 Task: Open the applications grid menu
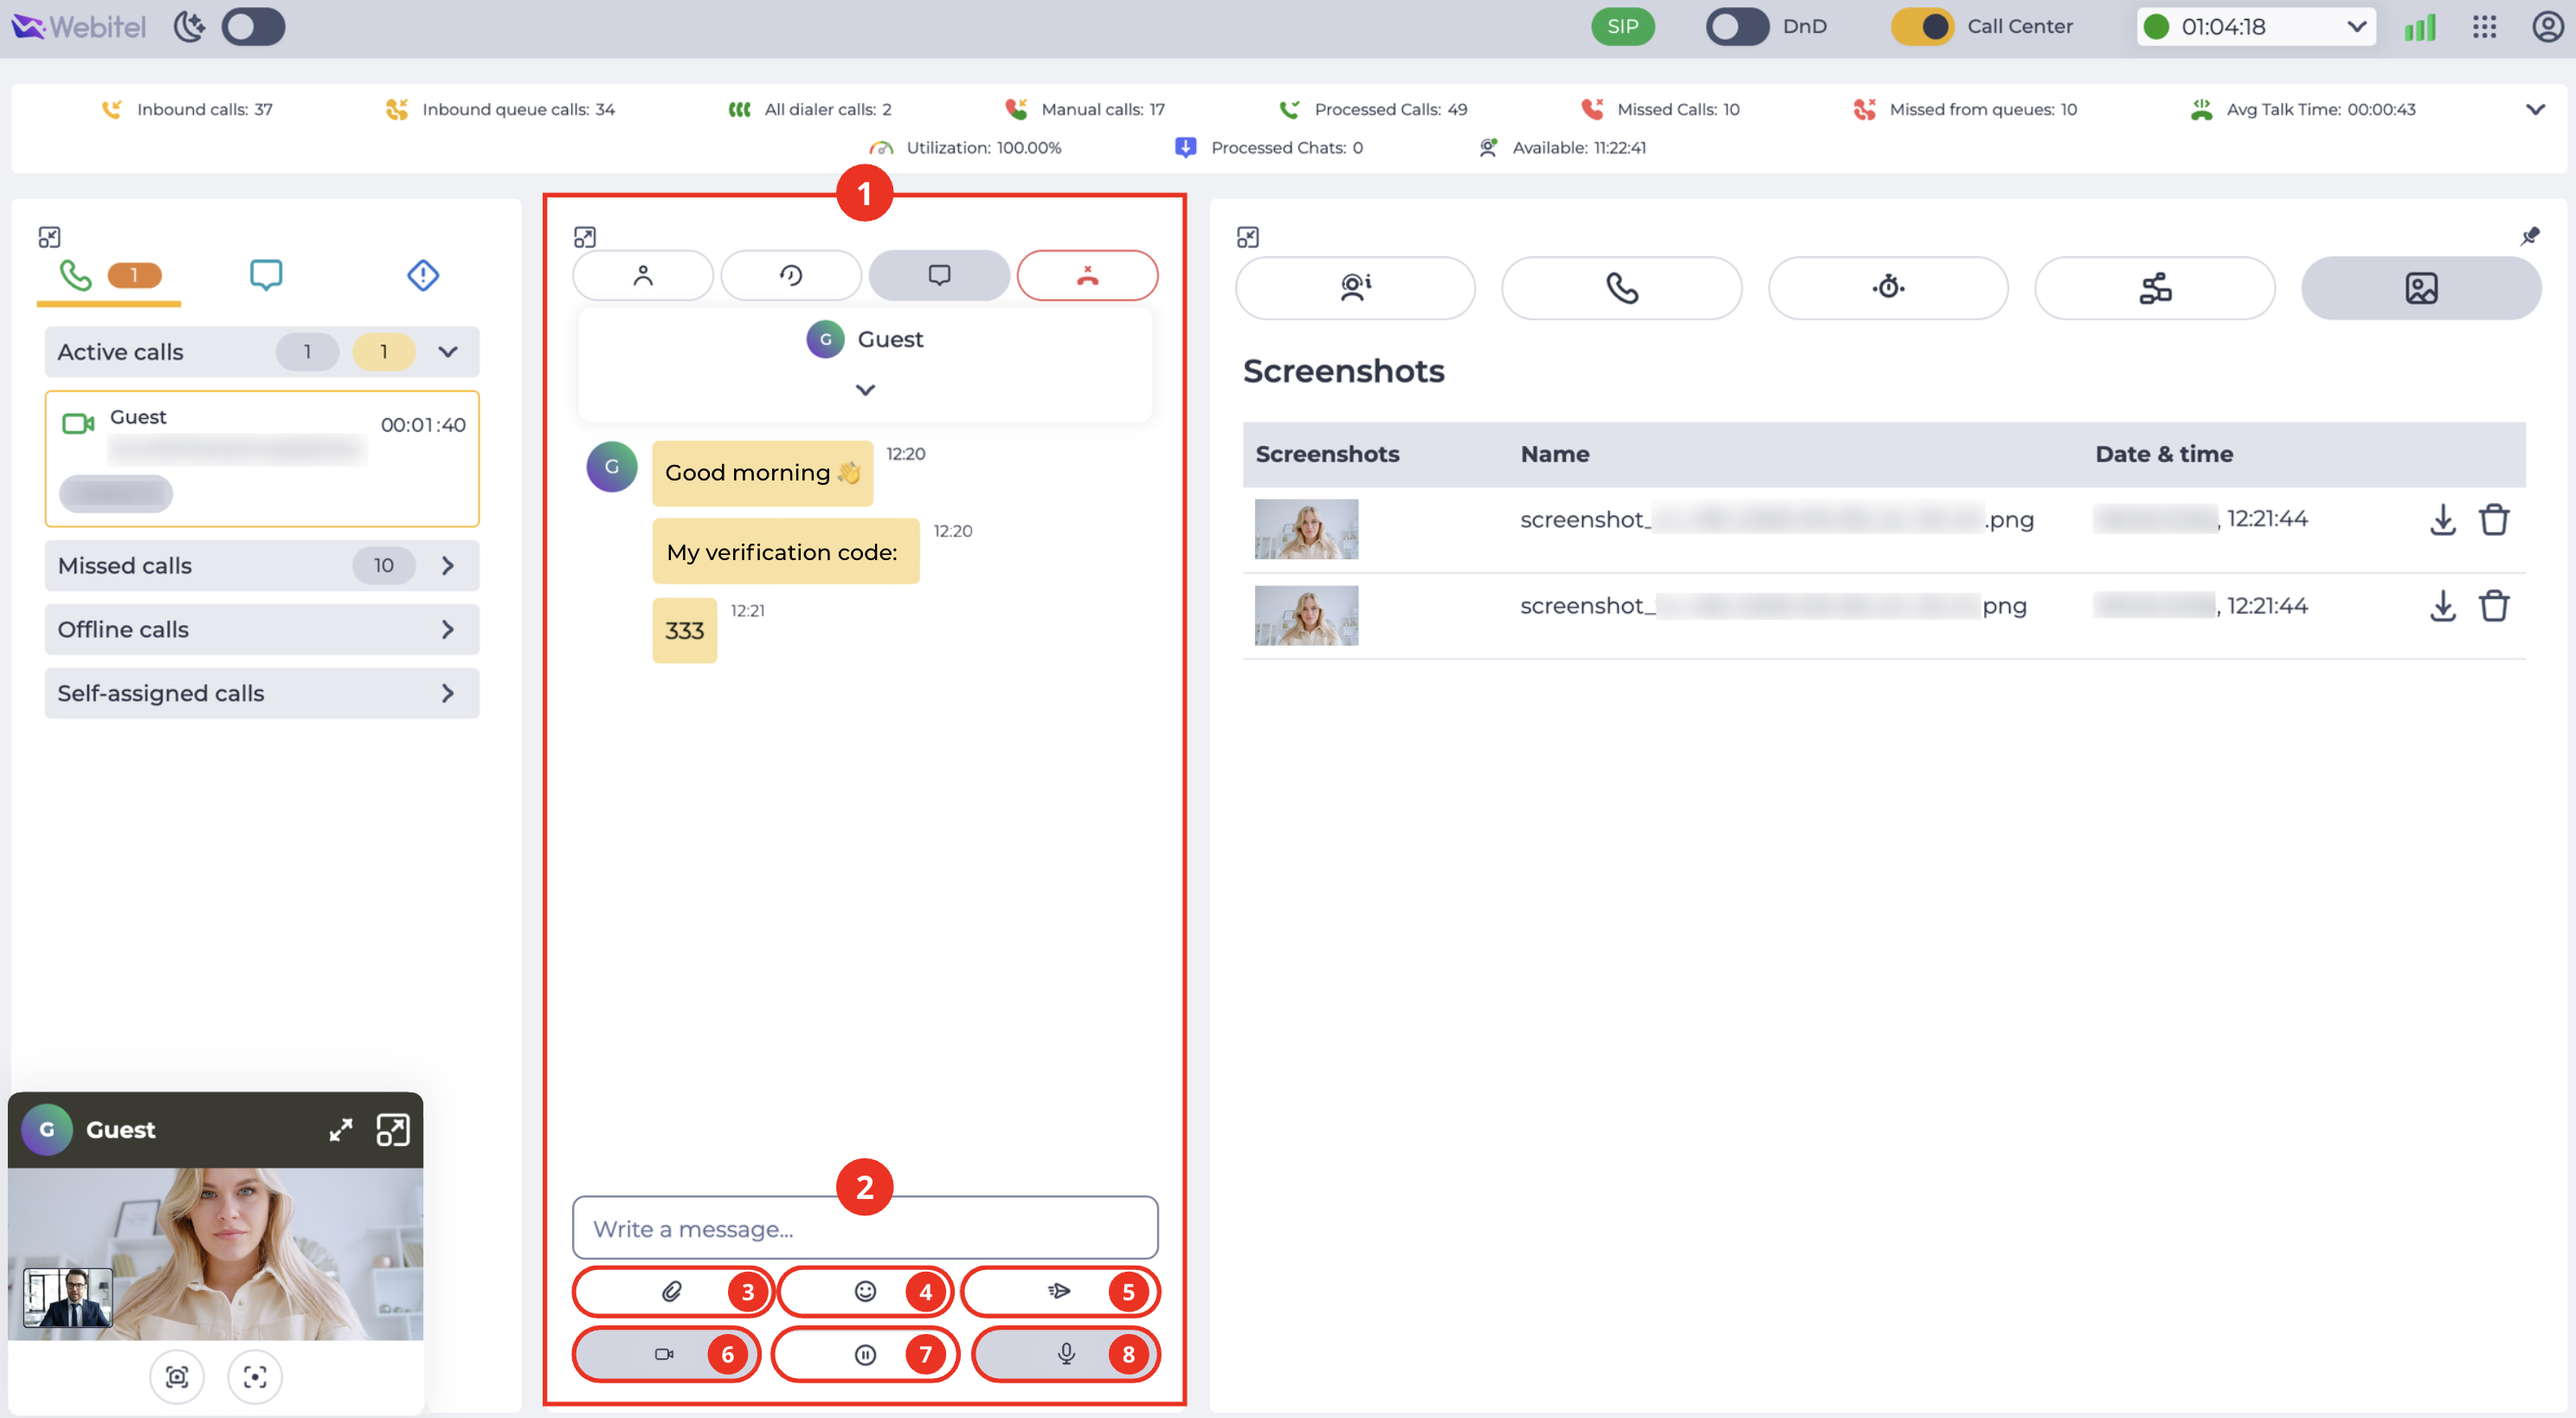[2485, 27]
